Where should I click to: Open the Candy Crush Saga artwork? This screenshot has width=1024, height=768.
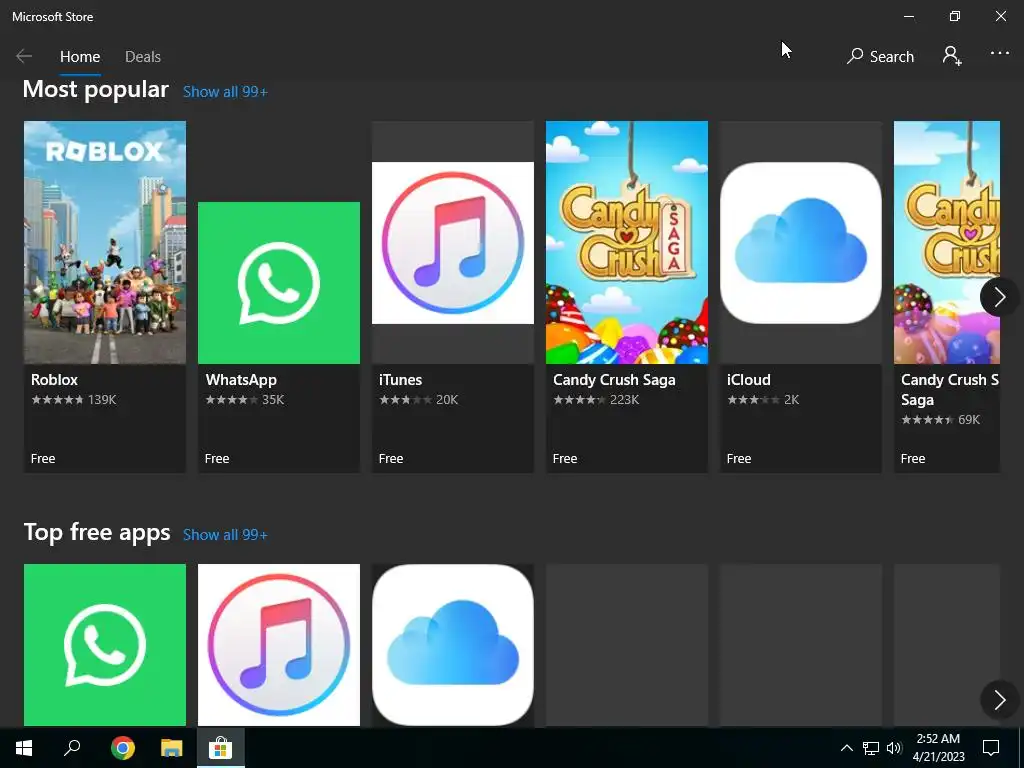[627, 242]
